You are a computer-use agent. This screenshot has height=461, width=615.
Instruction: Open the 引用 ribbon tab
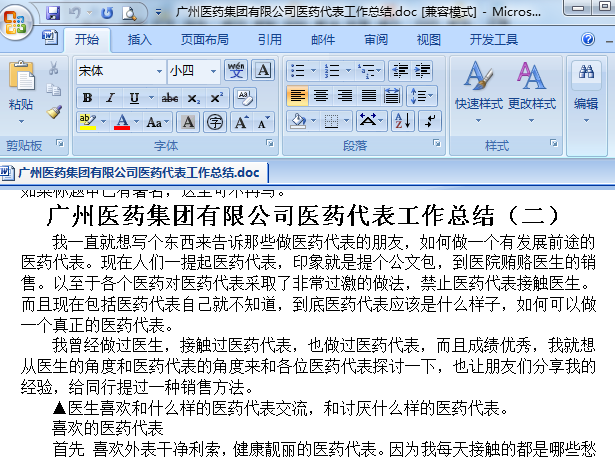click(270, 40)
